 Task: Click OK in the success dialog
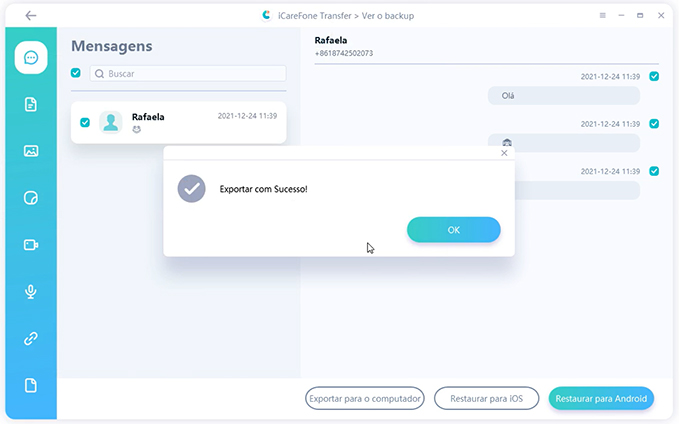(454, 230)
